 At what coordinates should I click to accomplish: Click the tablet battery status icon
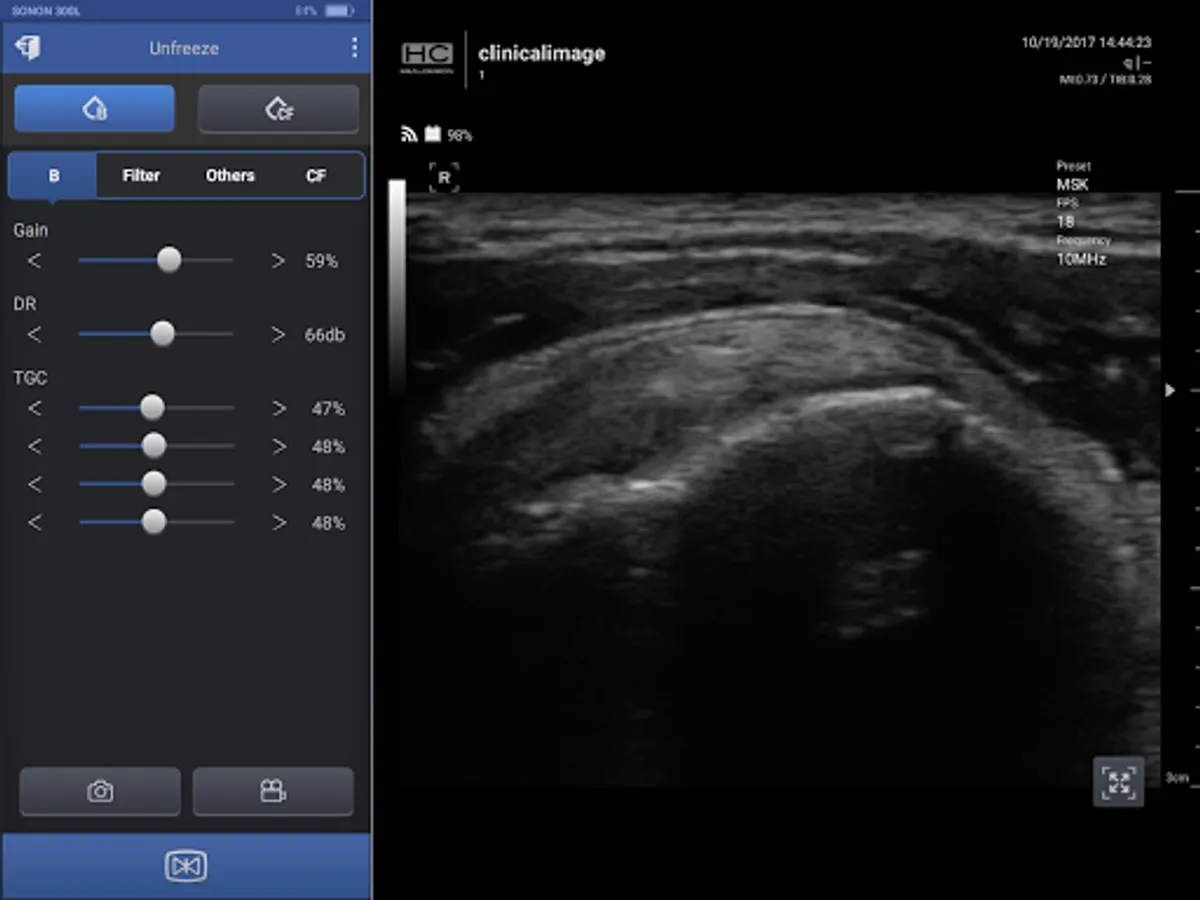point(339,10)
